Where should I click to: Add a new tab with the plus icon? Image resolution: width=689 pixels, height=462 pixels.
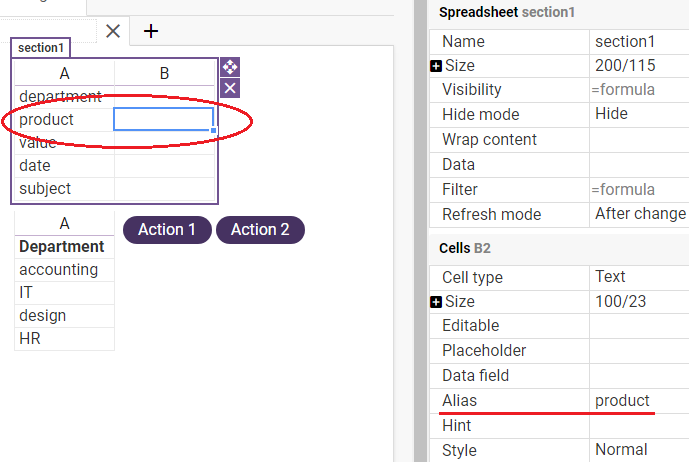click(151, 31)
